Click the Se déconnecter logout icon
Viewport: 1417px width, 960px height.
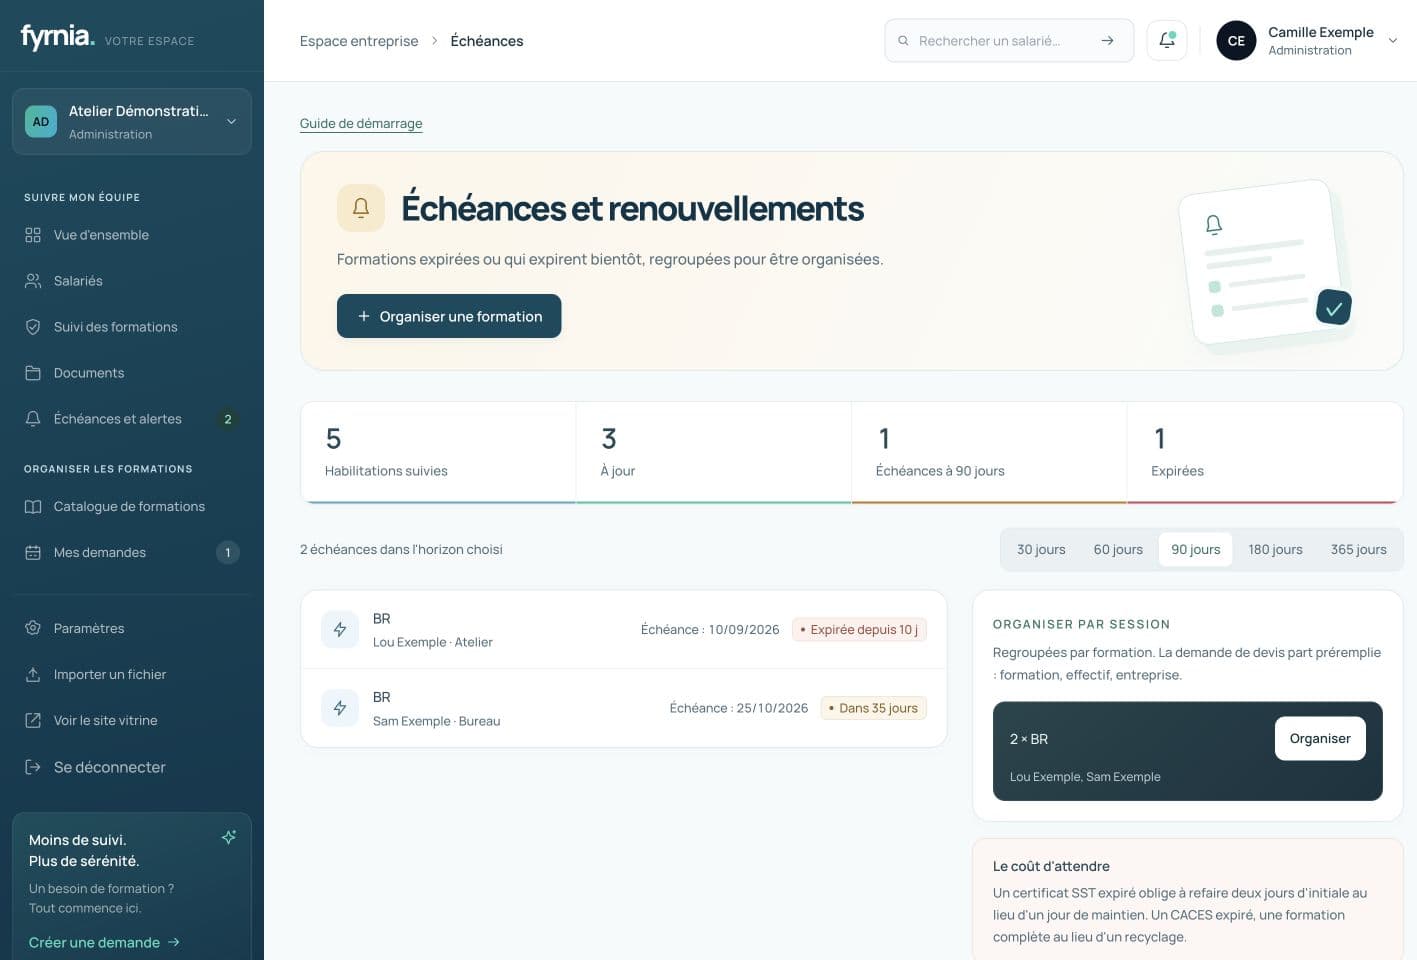33,767
